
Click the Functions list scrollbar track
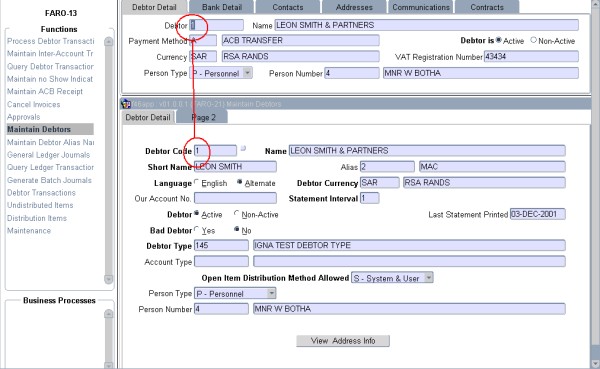tap(109, 160)
